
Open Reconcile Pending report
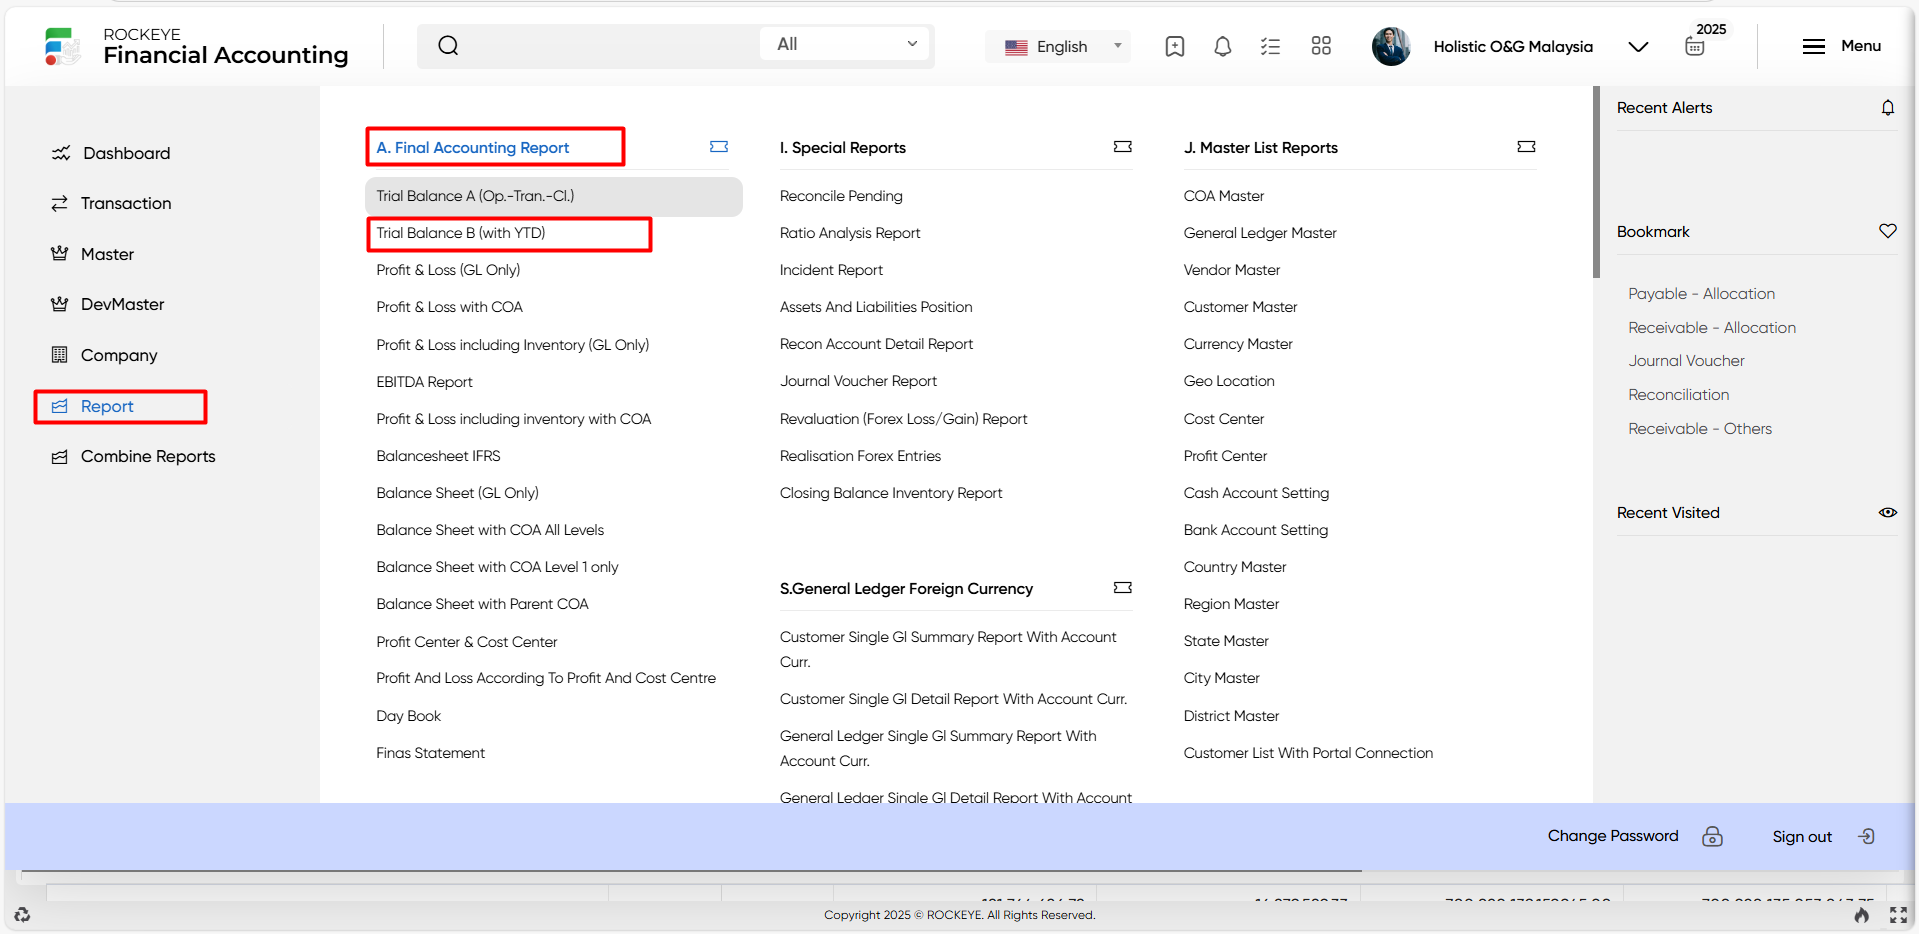(x=841, y=196)
